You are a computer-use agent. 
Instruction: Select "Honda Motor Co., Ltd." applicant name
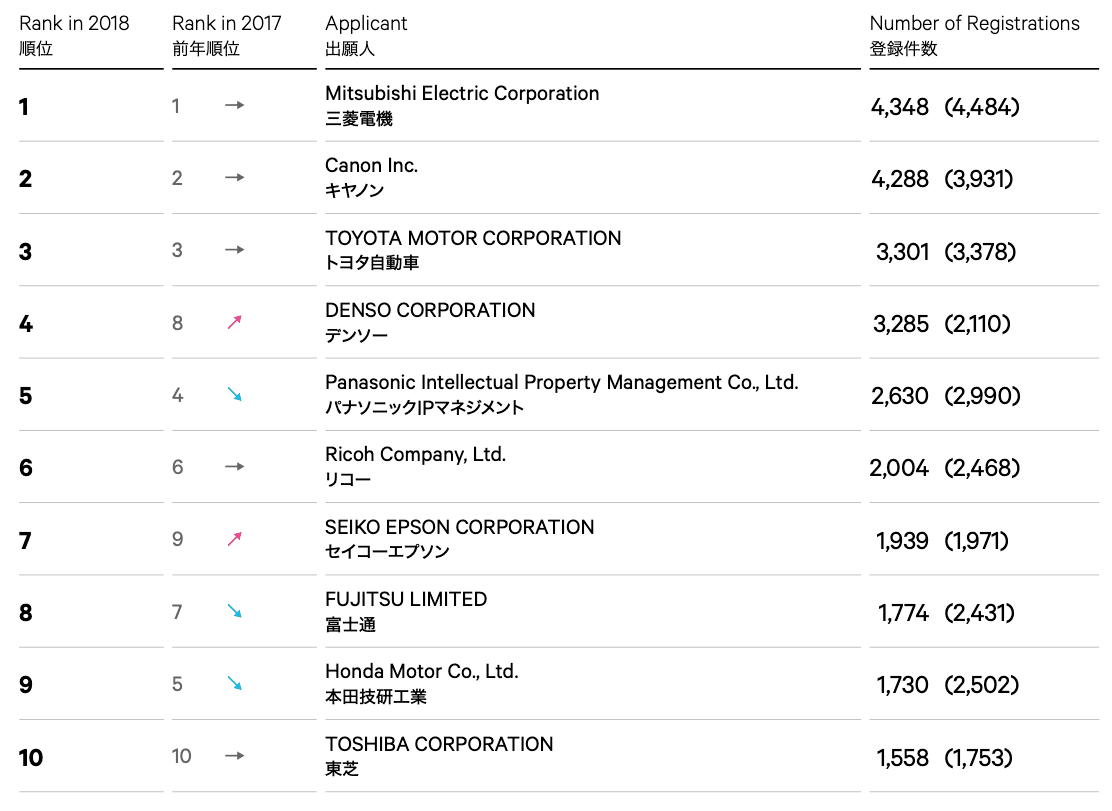pos(422,671)
